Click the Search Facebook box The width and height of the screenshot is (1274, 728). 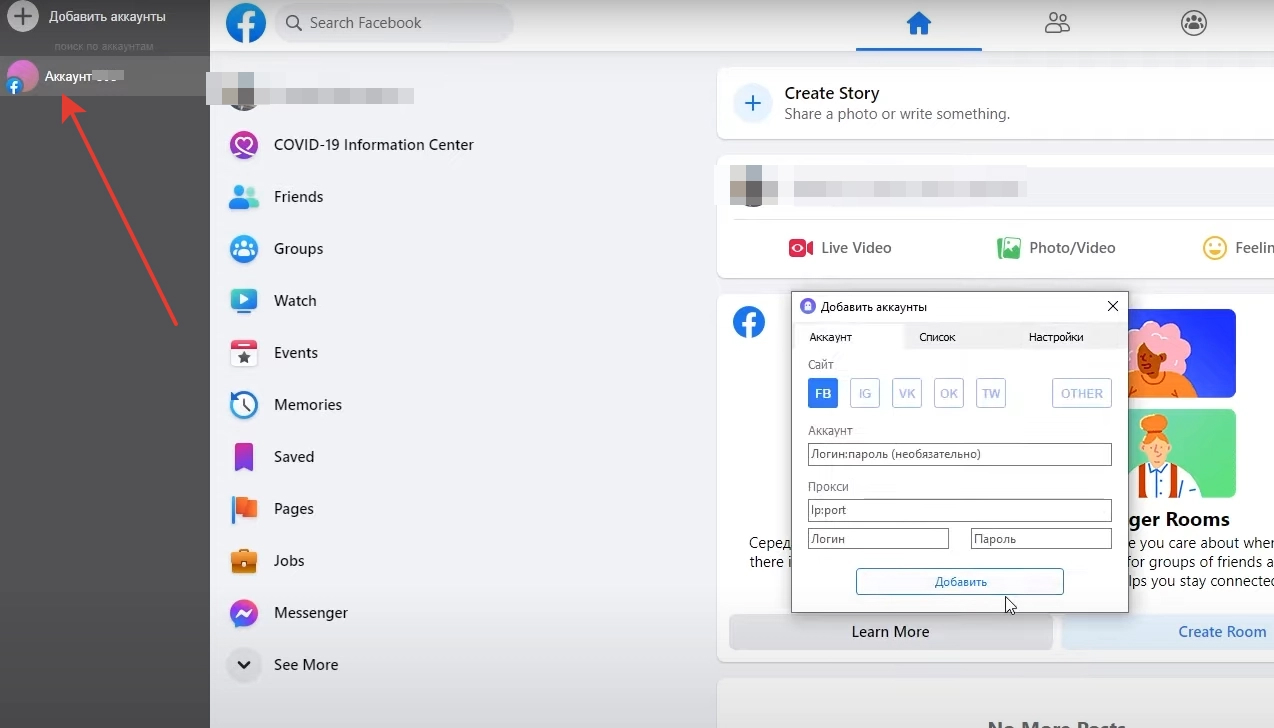click(395, 23)
